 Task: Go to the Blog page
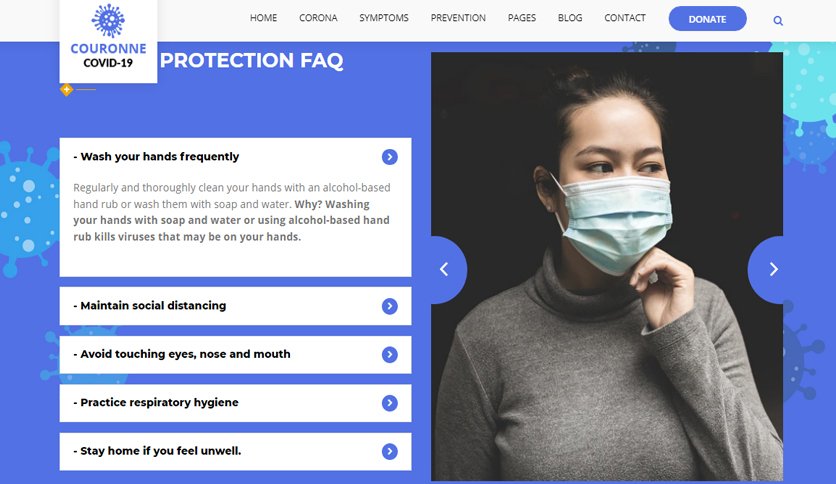tap(570, 18)
